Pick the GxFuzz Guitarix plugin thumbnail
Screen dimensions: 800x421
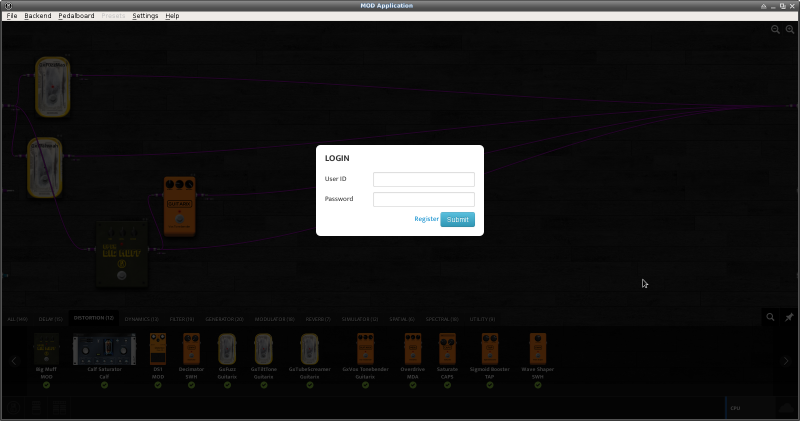[x=227, y=349]
